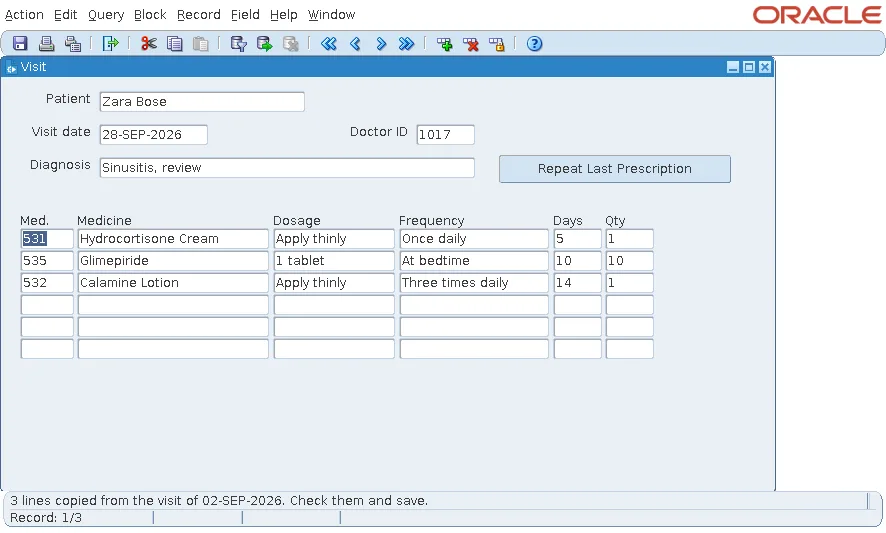The image size is (886, 533).
Task: Open the Field menu
Action: pos(245,15)
